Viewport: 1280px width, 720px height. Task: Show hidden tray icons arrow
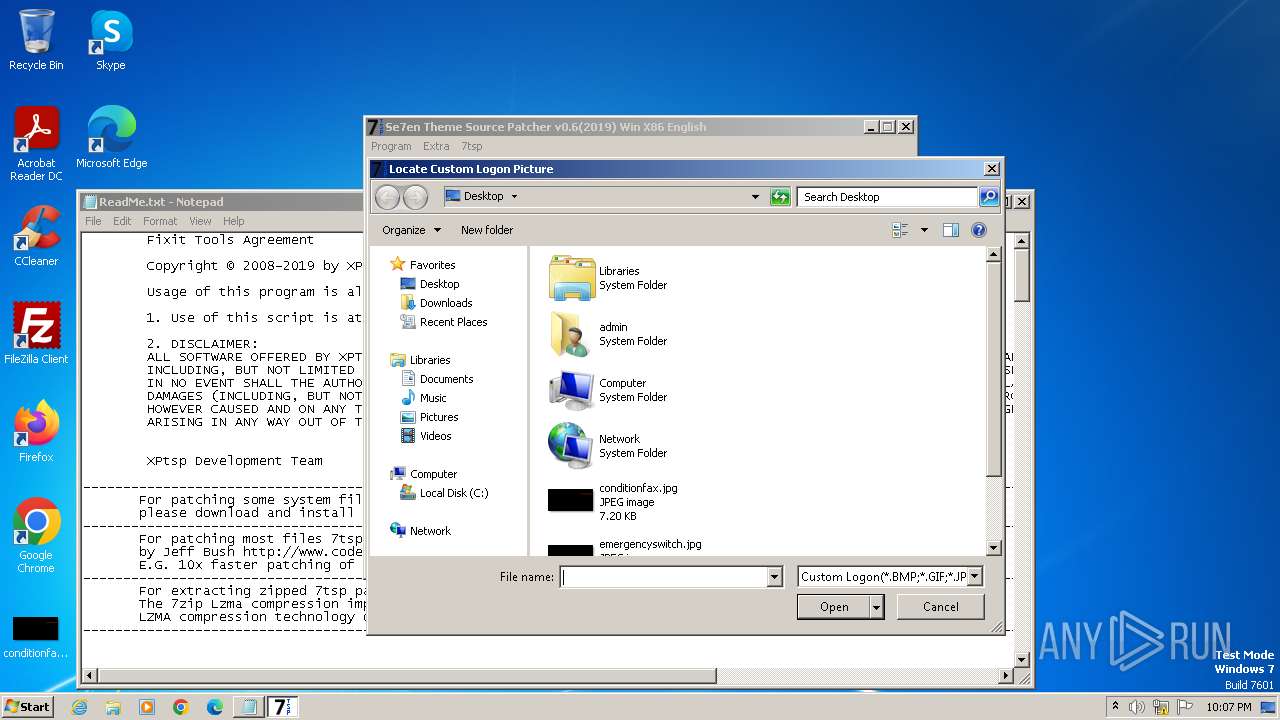(1115, 707)
